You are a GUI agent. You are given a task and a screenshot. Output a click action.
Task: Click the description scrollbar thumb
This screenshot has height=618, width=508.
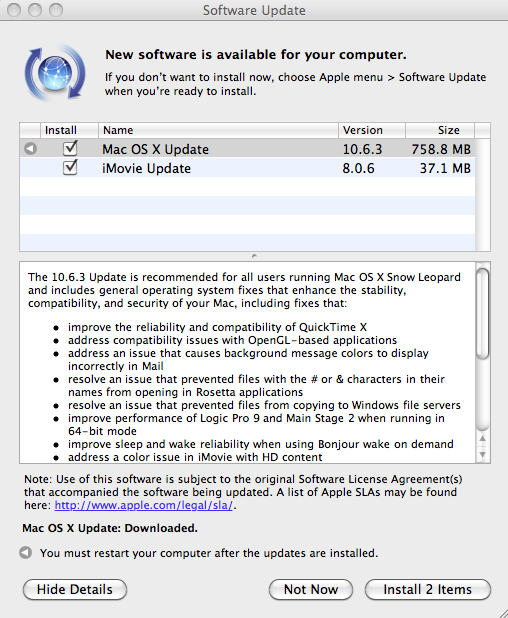tap(482, 313)
